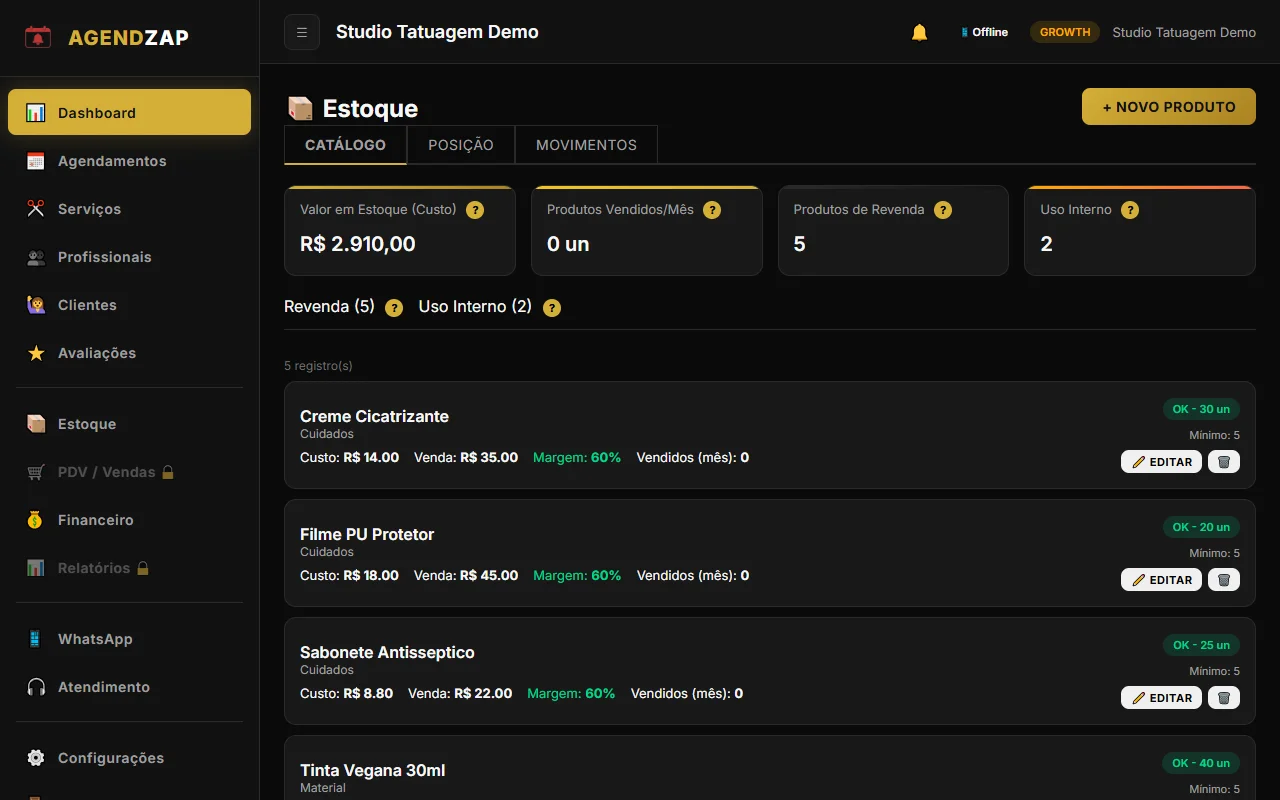
Task: Click help icon next to Uso Interno card
Action: coord(1129,210)
